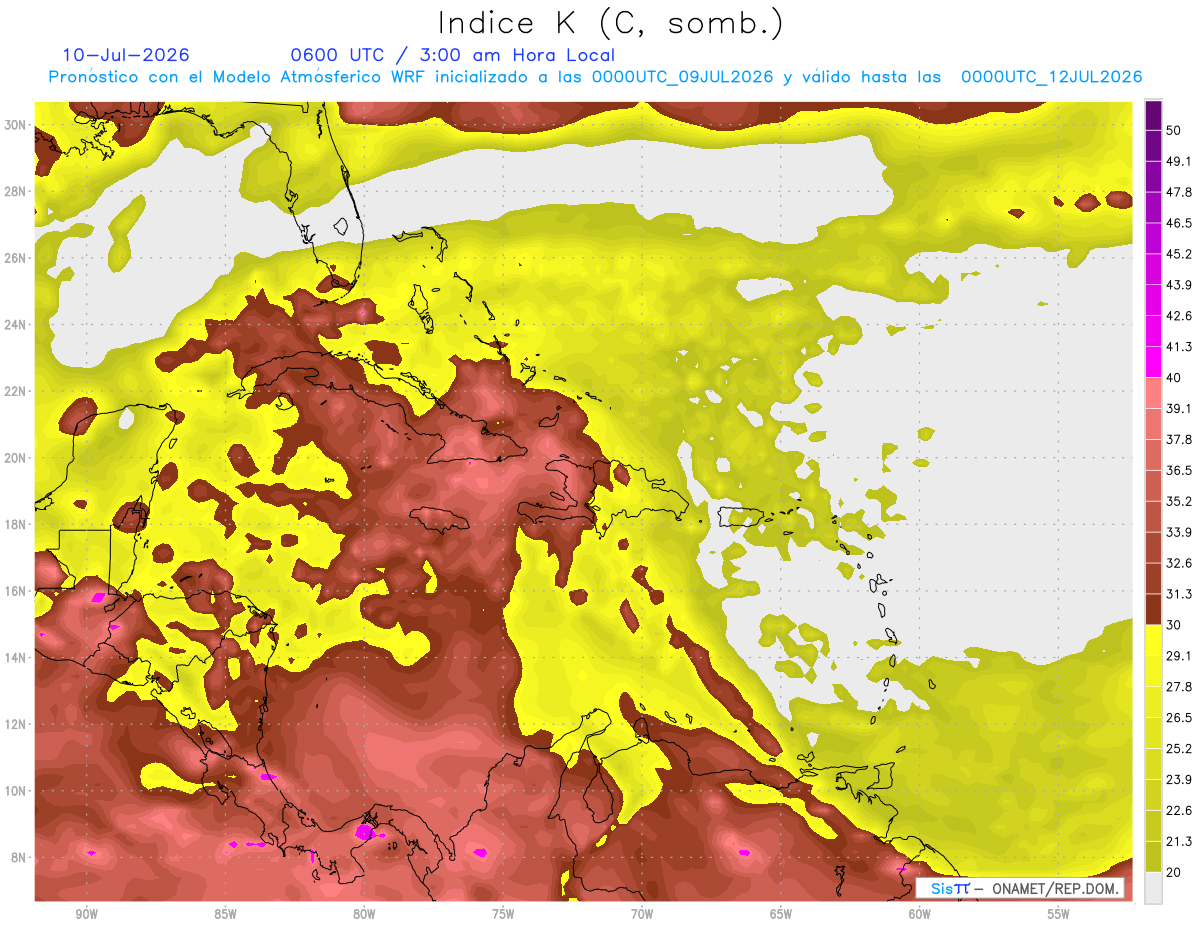Click the '39.1' colorbar value

(x=1178, y=408)
